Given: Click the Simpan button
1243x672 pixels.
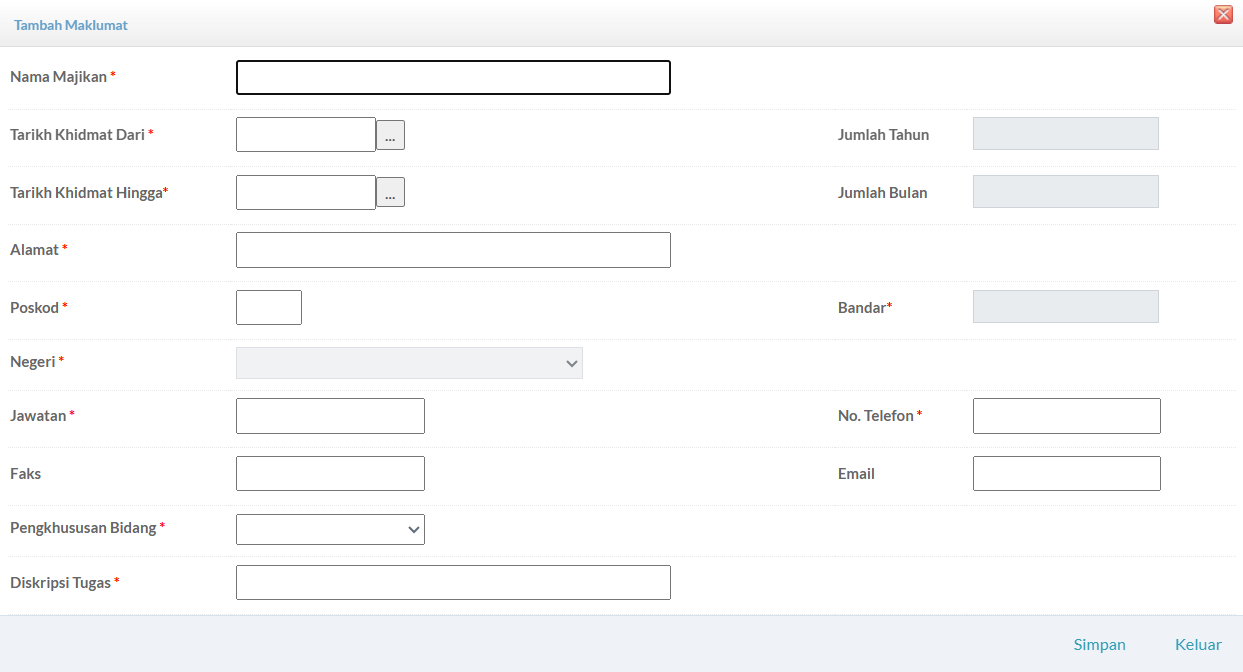Looking at the screenshot, I should click(1099, 645).
